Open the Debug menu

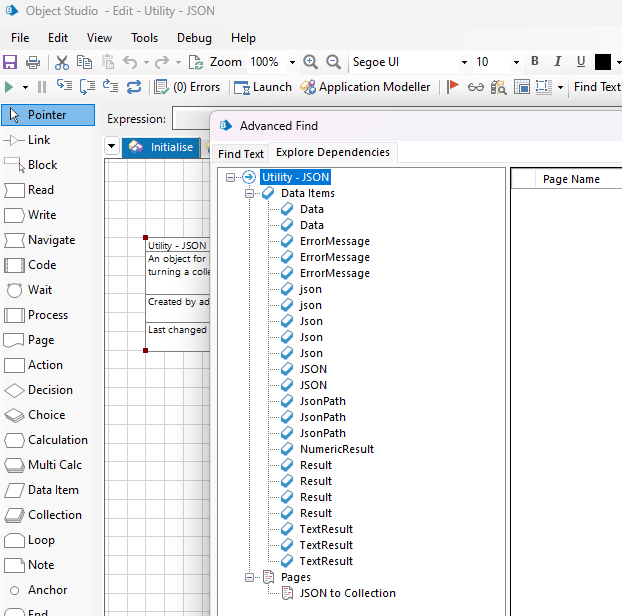194,38
